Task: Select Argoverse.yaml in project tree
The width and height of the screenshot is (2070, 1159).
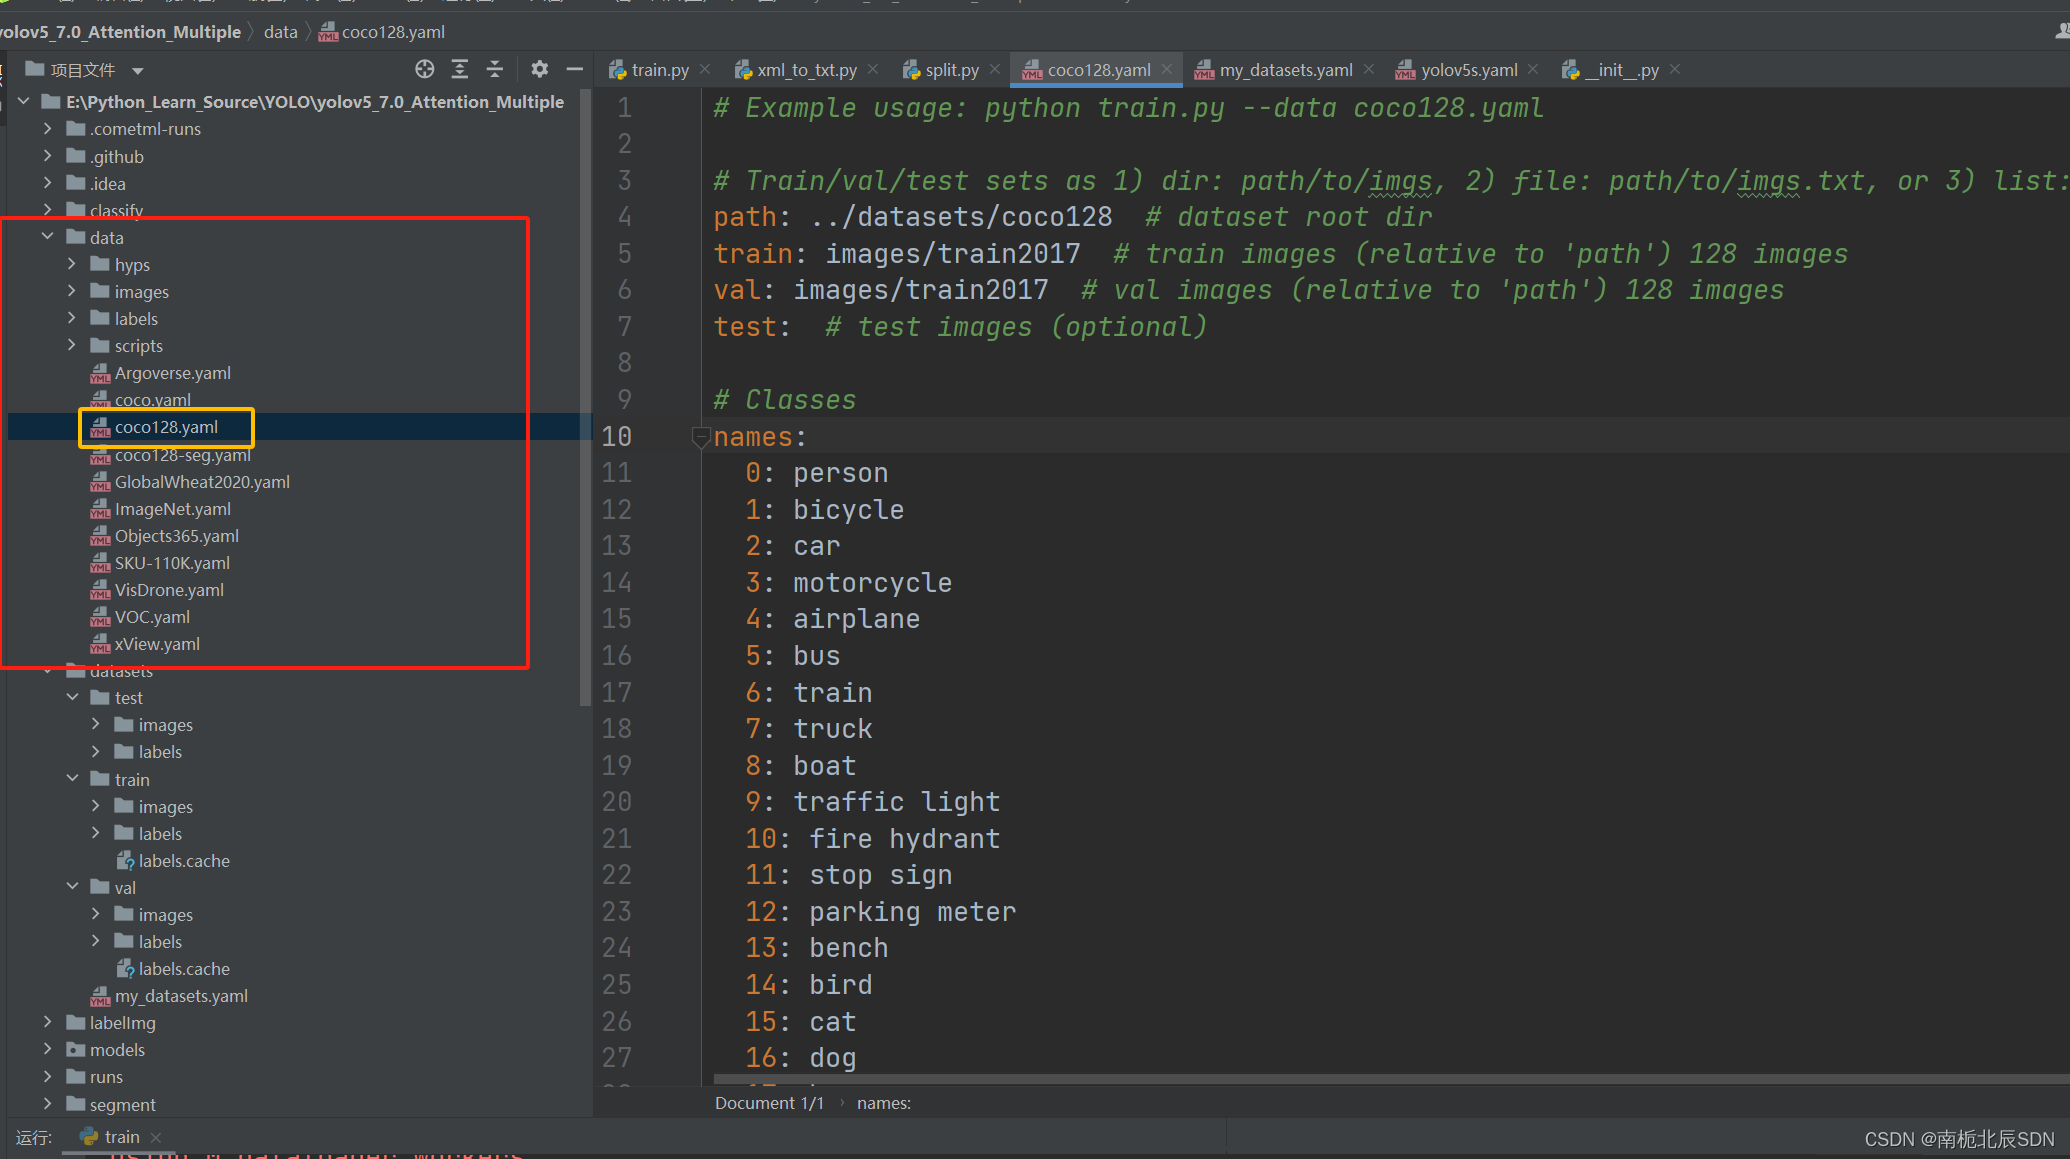Action: [x=172, y=373]
